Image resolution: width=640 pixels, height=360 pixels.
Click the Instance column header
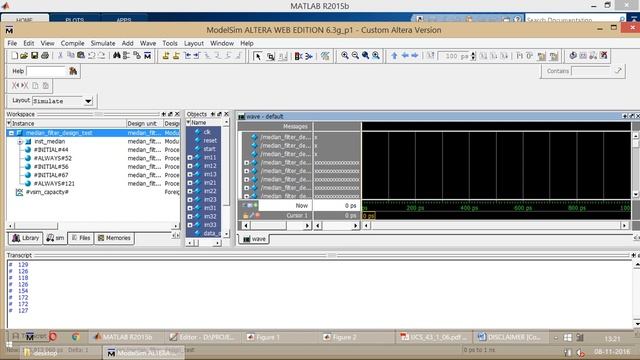66,123
